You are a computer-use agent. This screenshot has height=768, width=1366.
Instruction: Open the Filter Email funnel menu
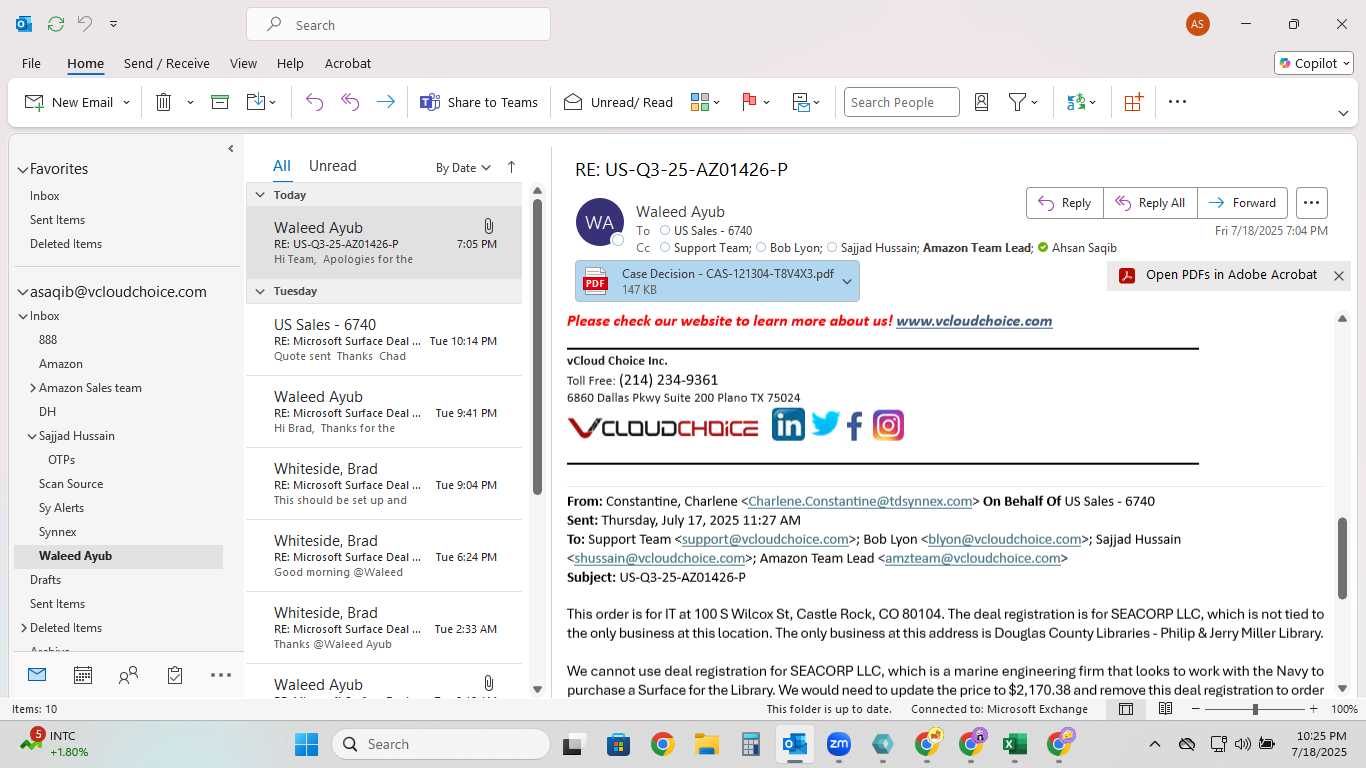(1023, 102)
